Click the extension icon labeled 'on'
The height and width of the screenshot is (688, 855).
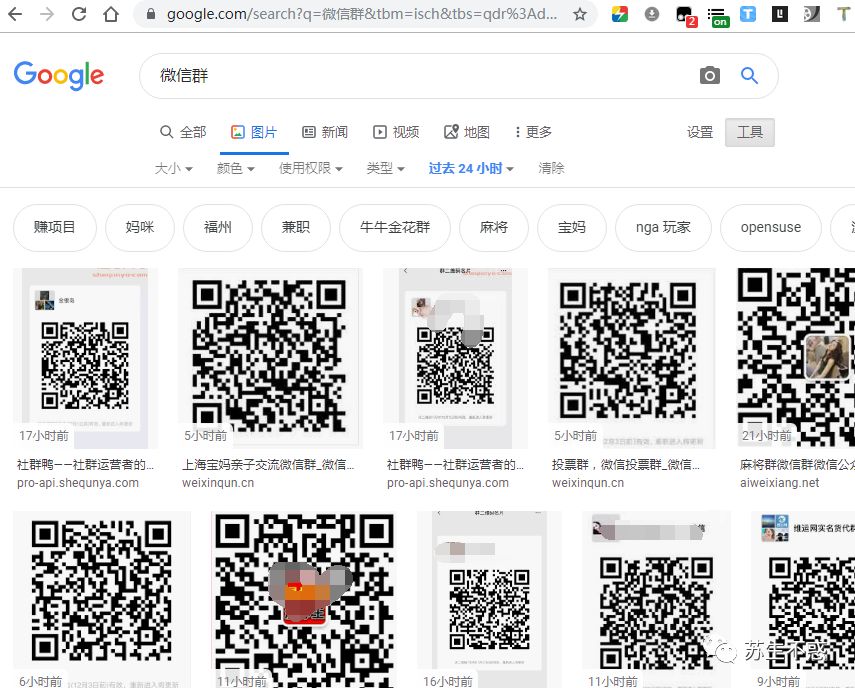pyautogui.click(x=718, y=17)
